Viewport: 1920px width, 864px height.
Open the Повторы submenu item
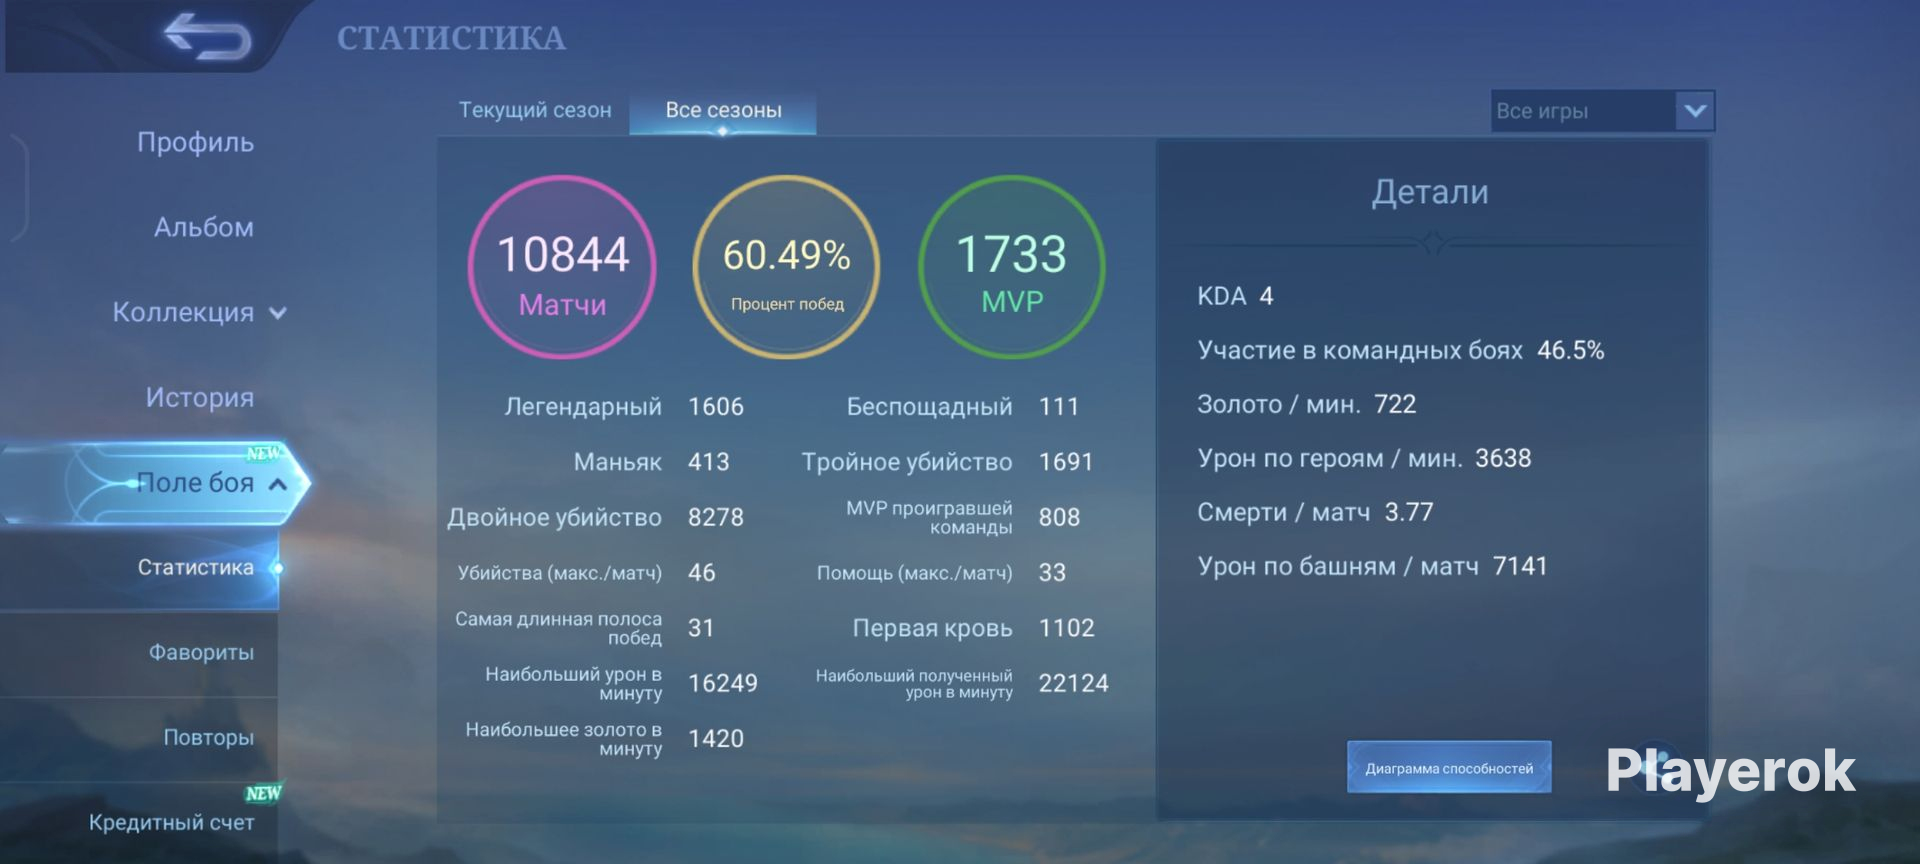pyautogui.click(x=208, y=738)
